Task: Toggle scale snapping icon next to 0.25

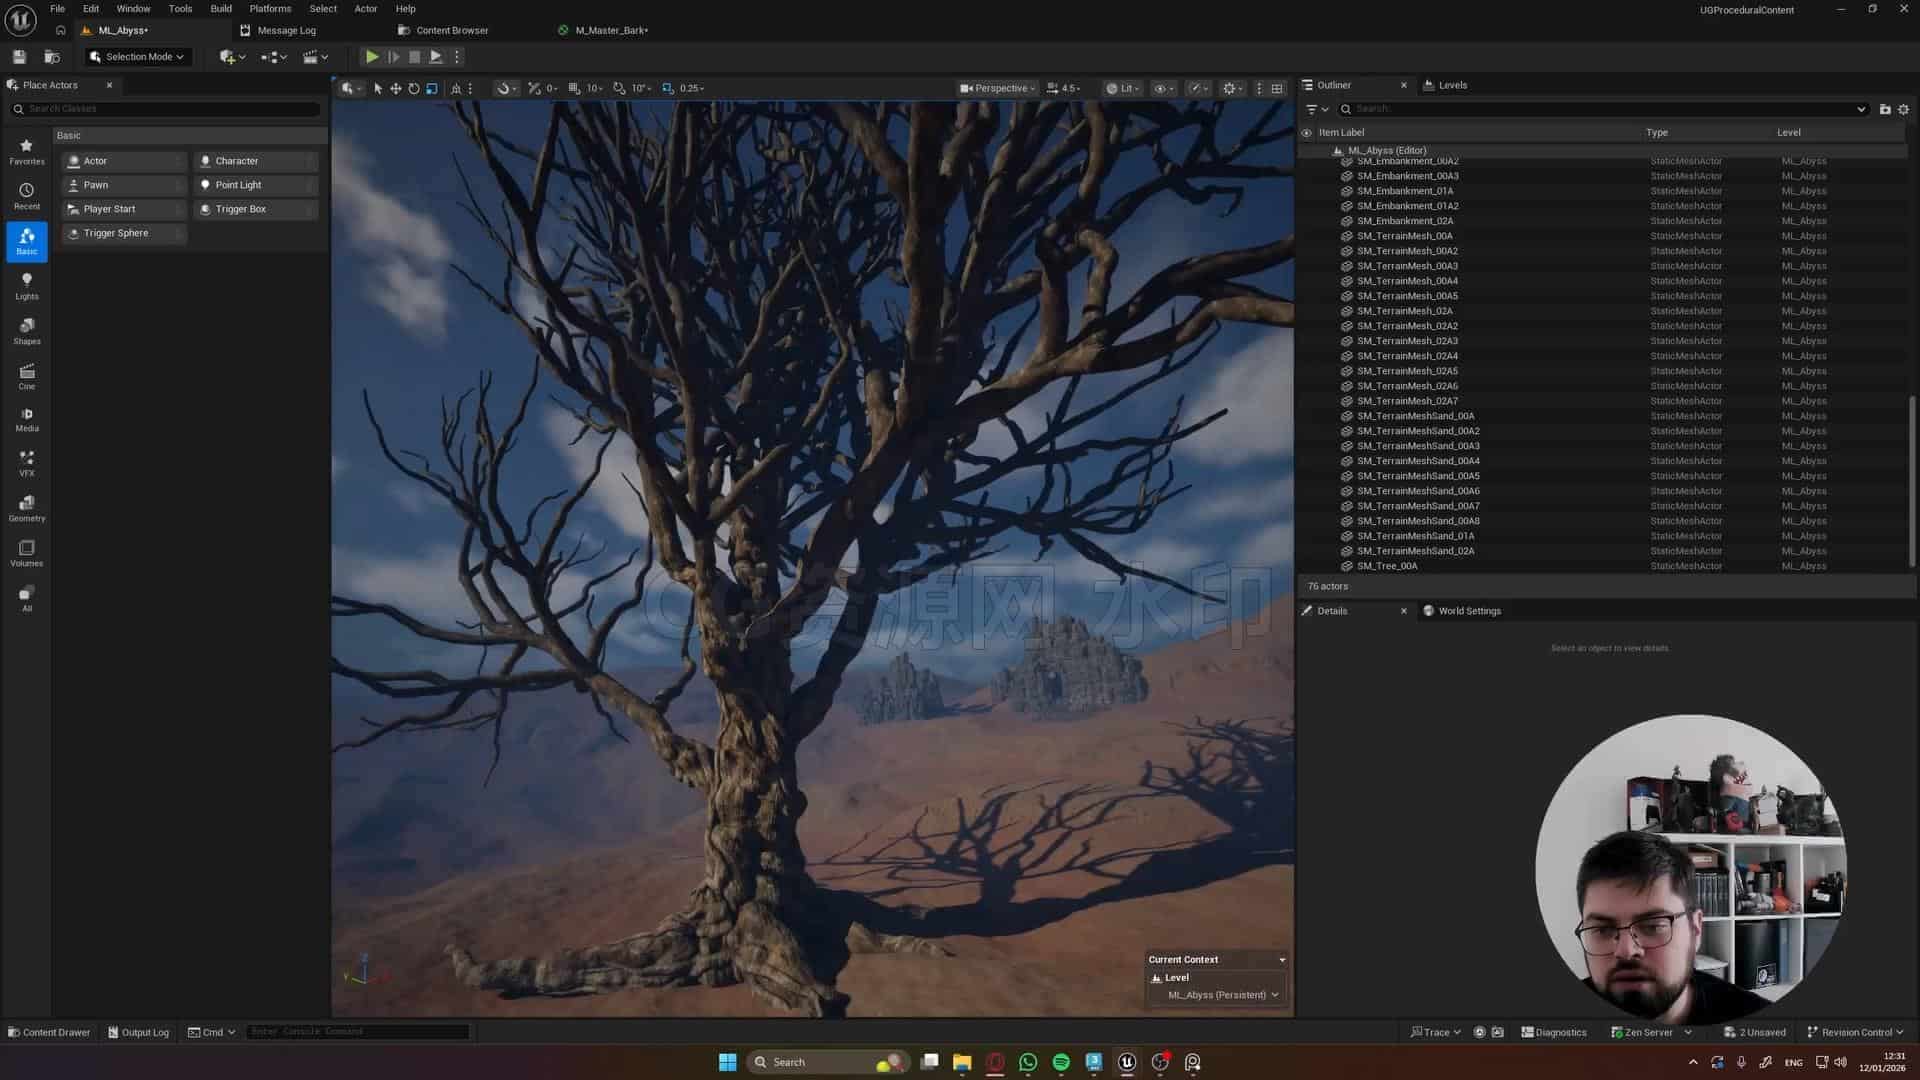Action: 668,88
